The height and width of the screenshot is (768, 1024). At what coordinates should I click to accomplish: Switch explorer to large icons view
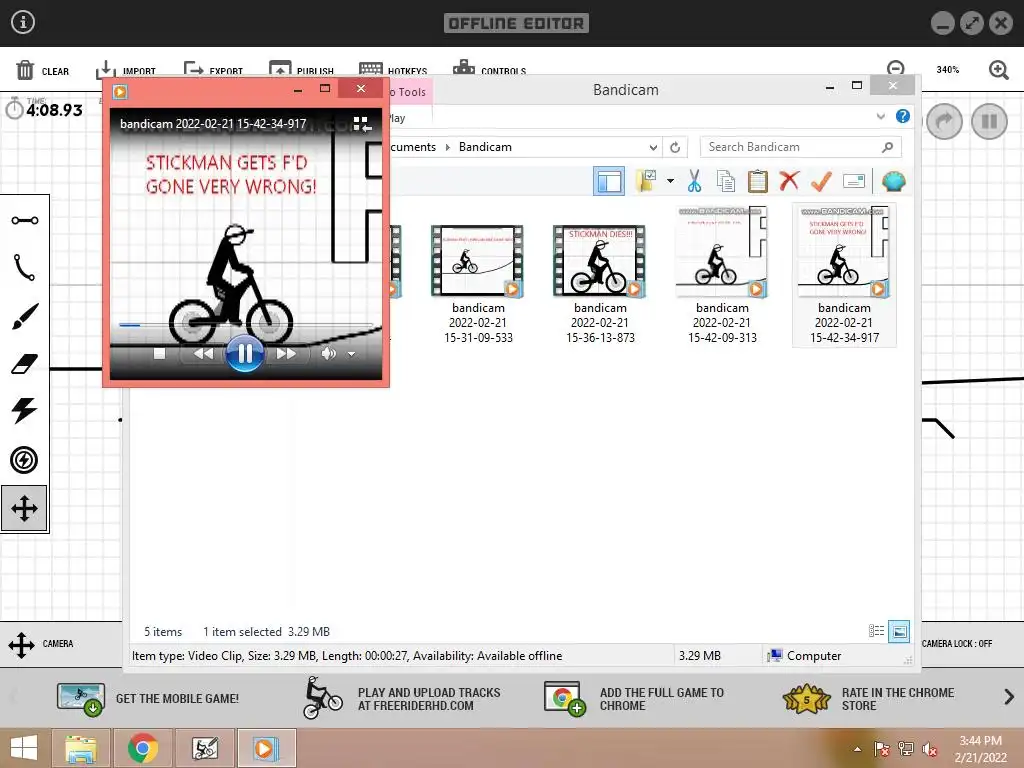pos(899,631)
